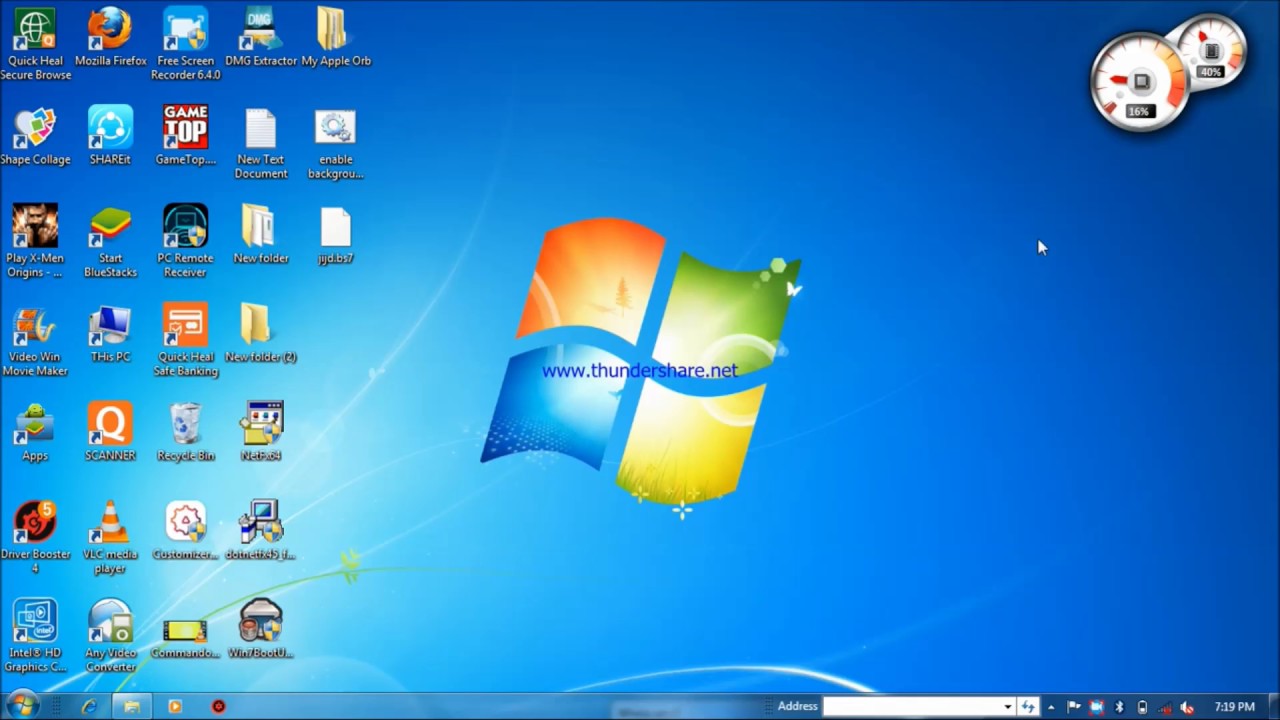Open the Windows Start menu orb
The width and height of the screenshot is (1280, 720).
point(22,705)
